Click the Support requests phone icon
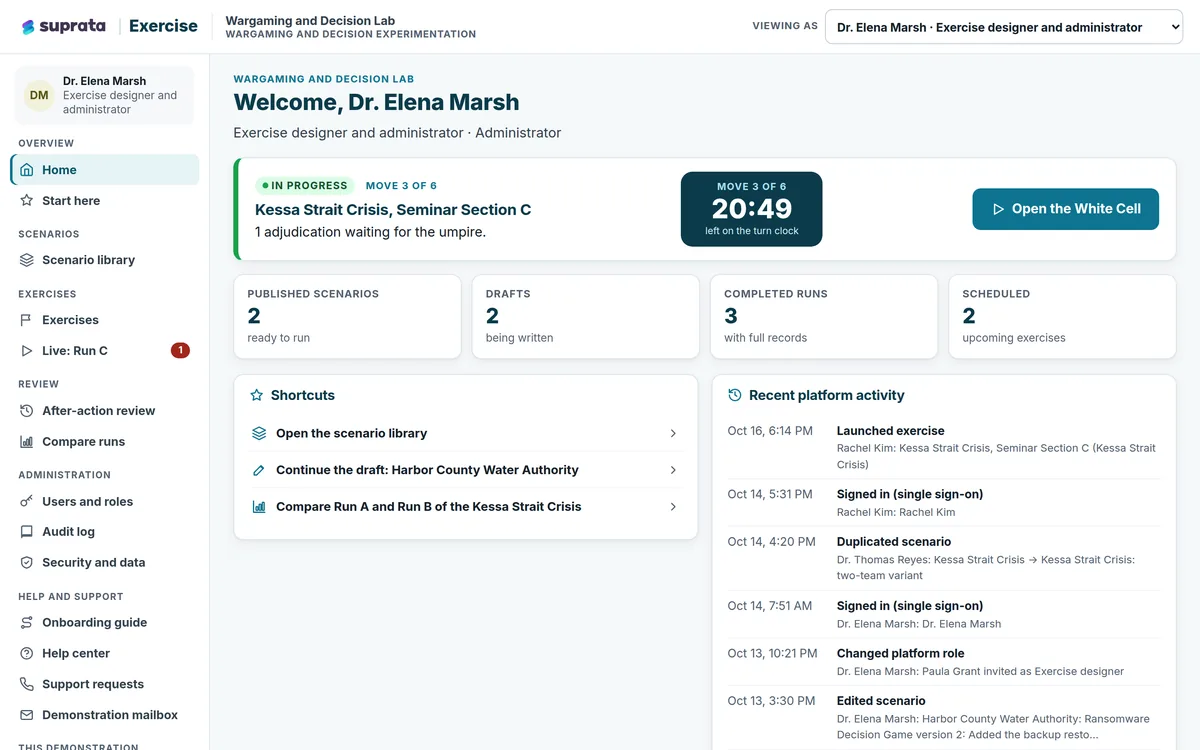Viewport: 1200px width, 750px height. click(x=27, y=685)
